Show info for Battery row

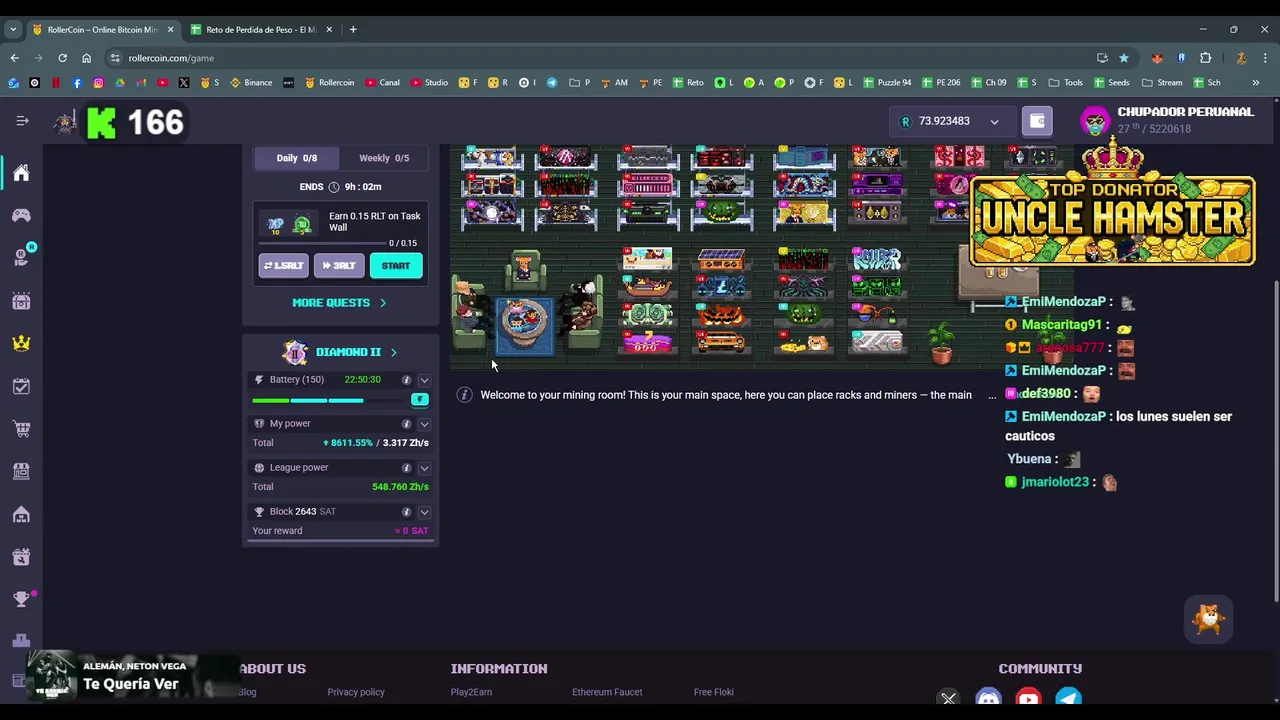(406, 380)
